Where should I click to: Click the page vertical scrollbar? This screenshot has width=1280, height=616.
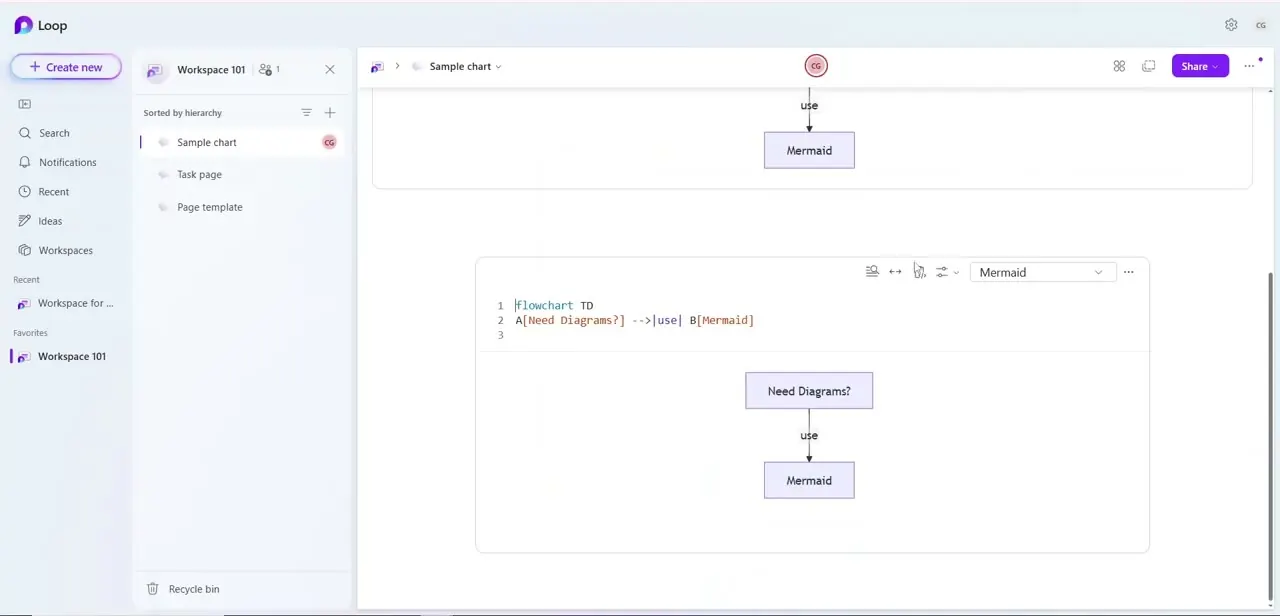click(x=1271, y=434)
